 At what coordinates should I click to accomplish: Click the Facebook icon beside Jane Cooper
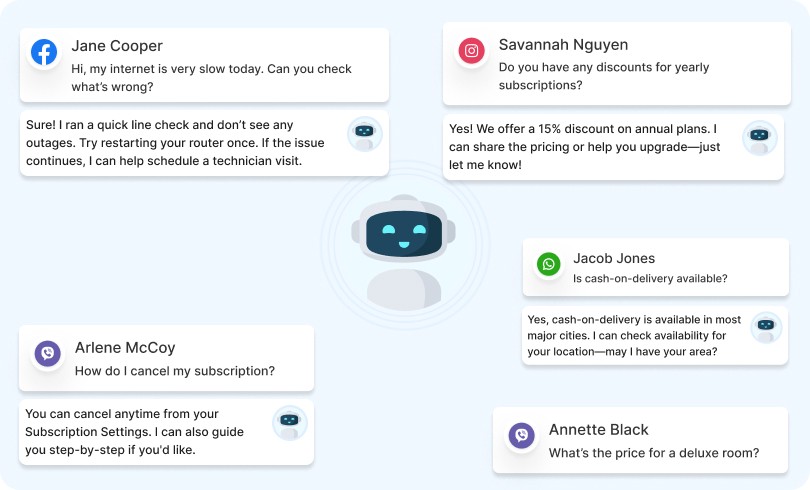coord(44,52)
